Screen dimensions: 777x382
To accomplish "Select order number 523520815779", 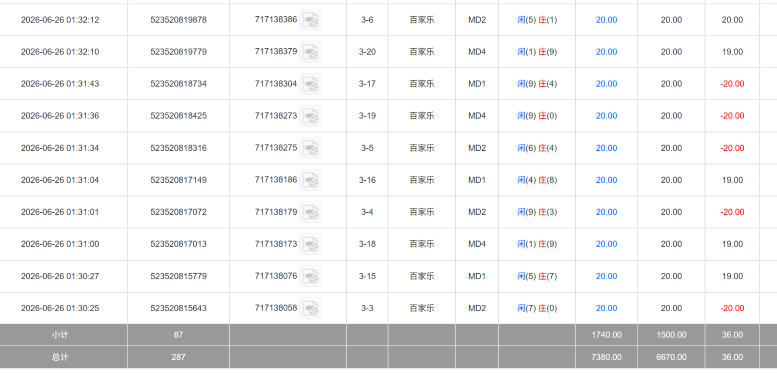I will 178,276.
